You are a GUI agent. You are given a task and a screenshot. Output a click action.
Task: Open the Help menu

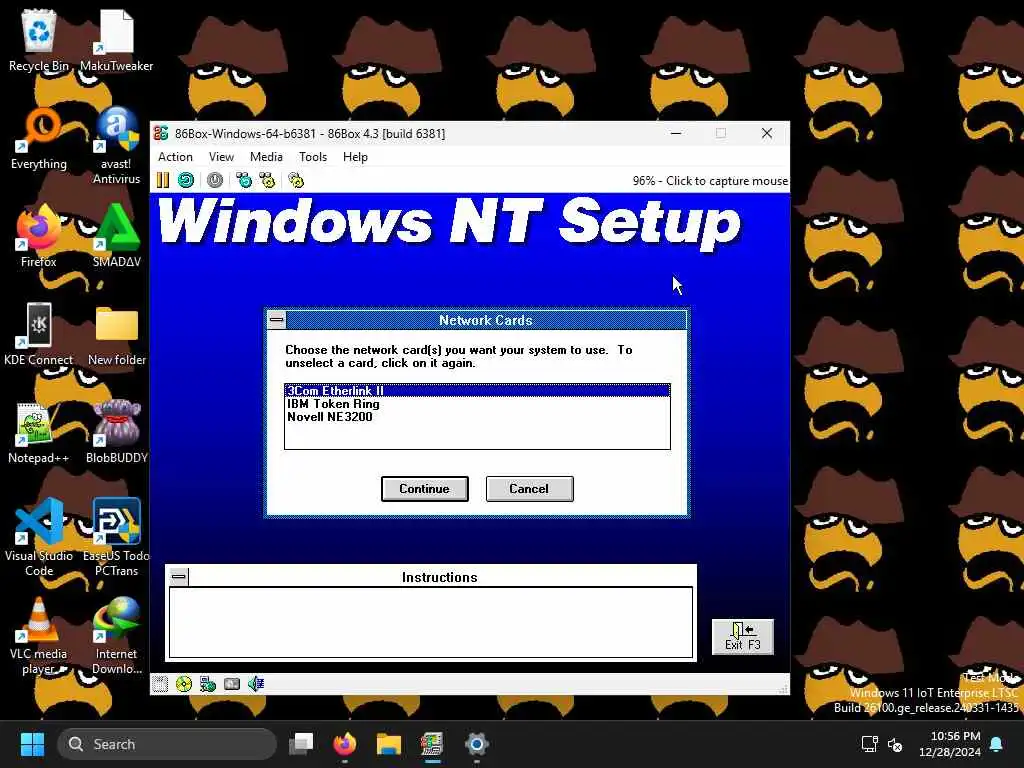pos(355,157)
